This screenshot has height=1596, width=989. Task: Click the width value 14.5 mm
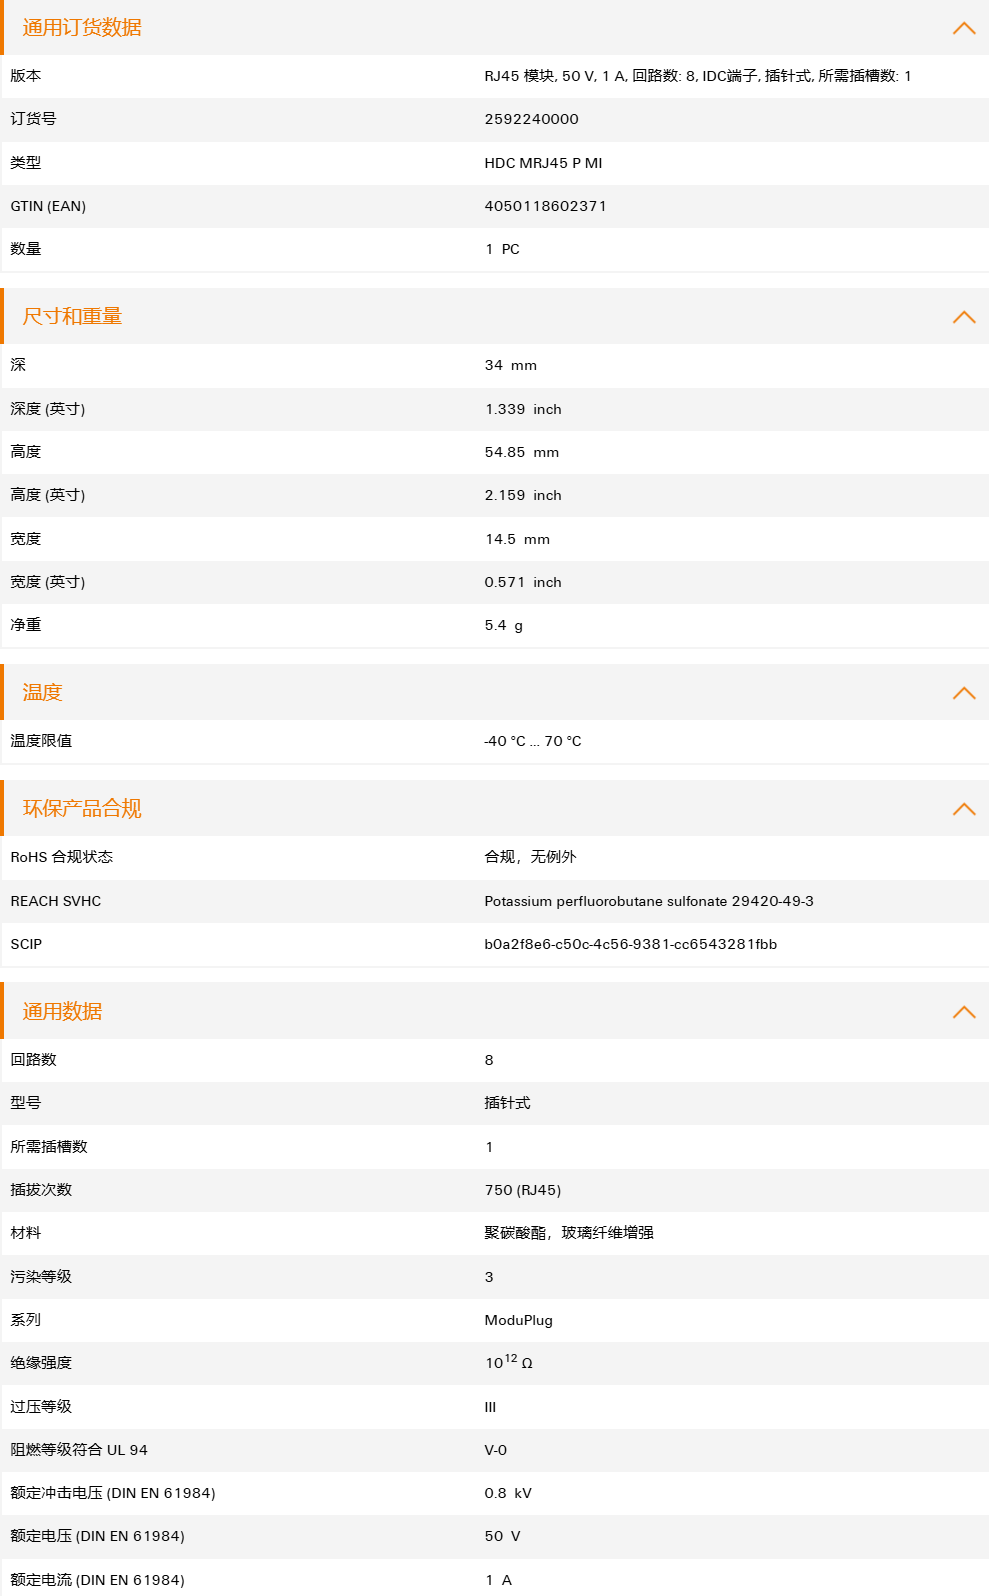click(x=517, y=539)
